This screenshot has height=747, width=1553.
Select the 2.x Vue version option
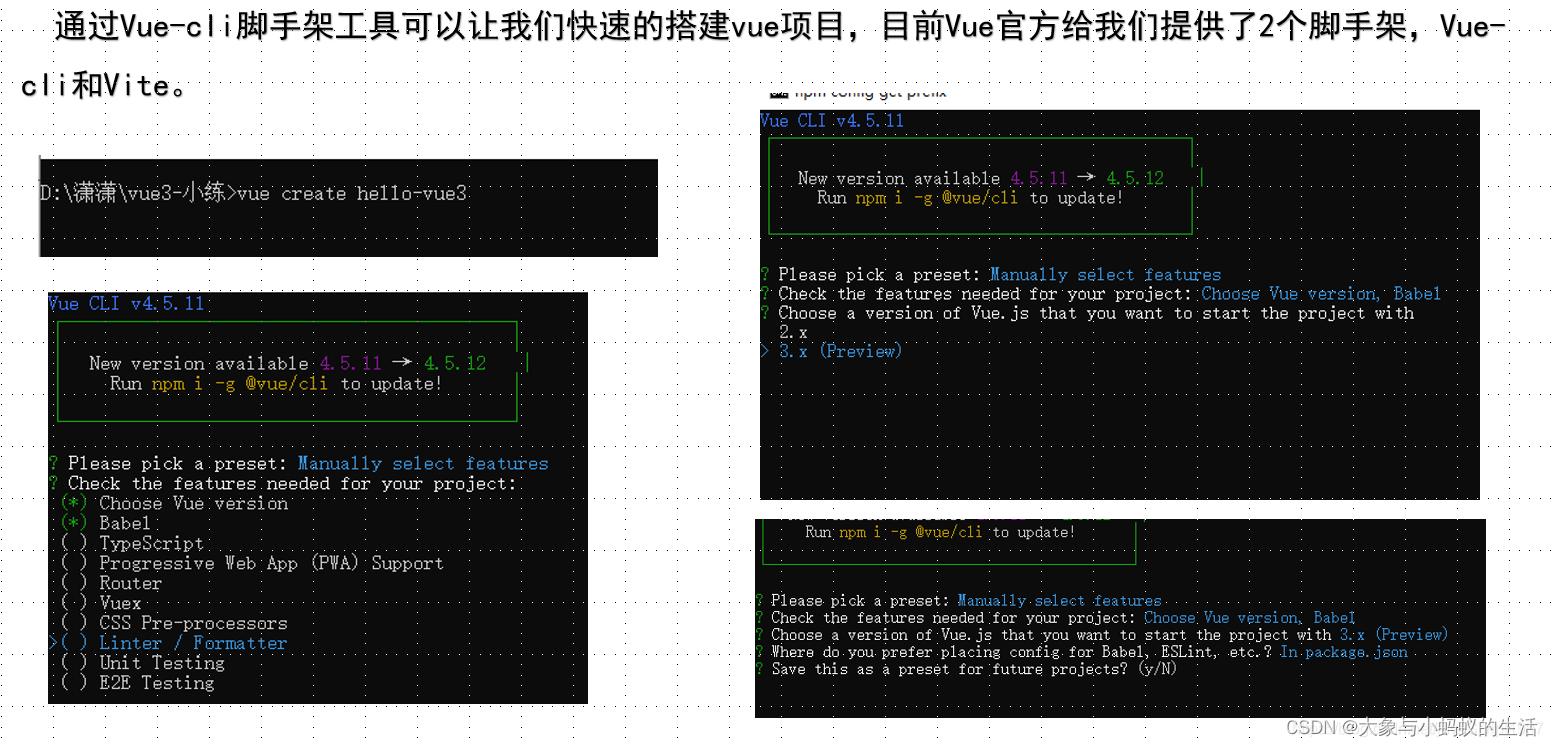tap(793, 332)
